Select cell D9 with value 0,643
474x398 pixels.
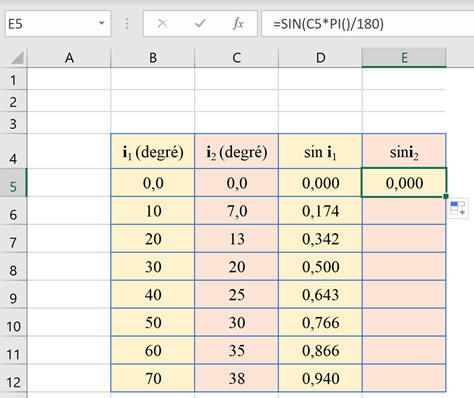(320, 294)
